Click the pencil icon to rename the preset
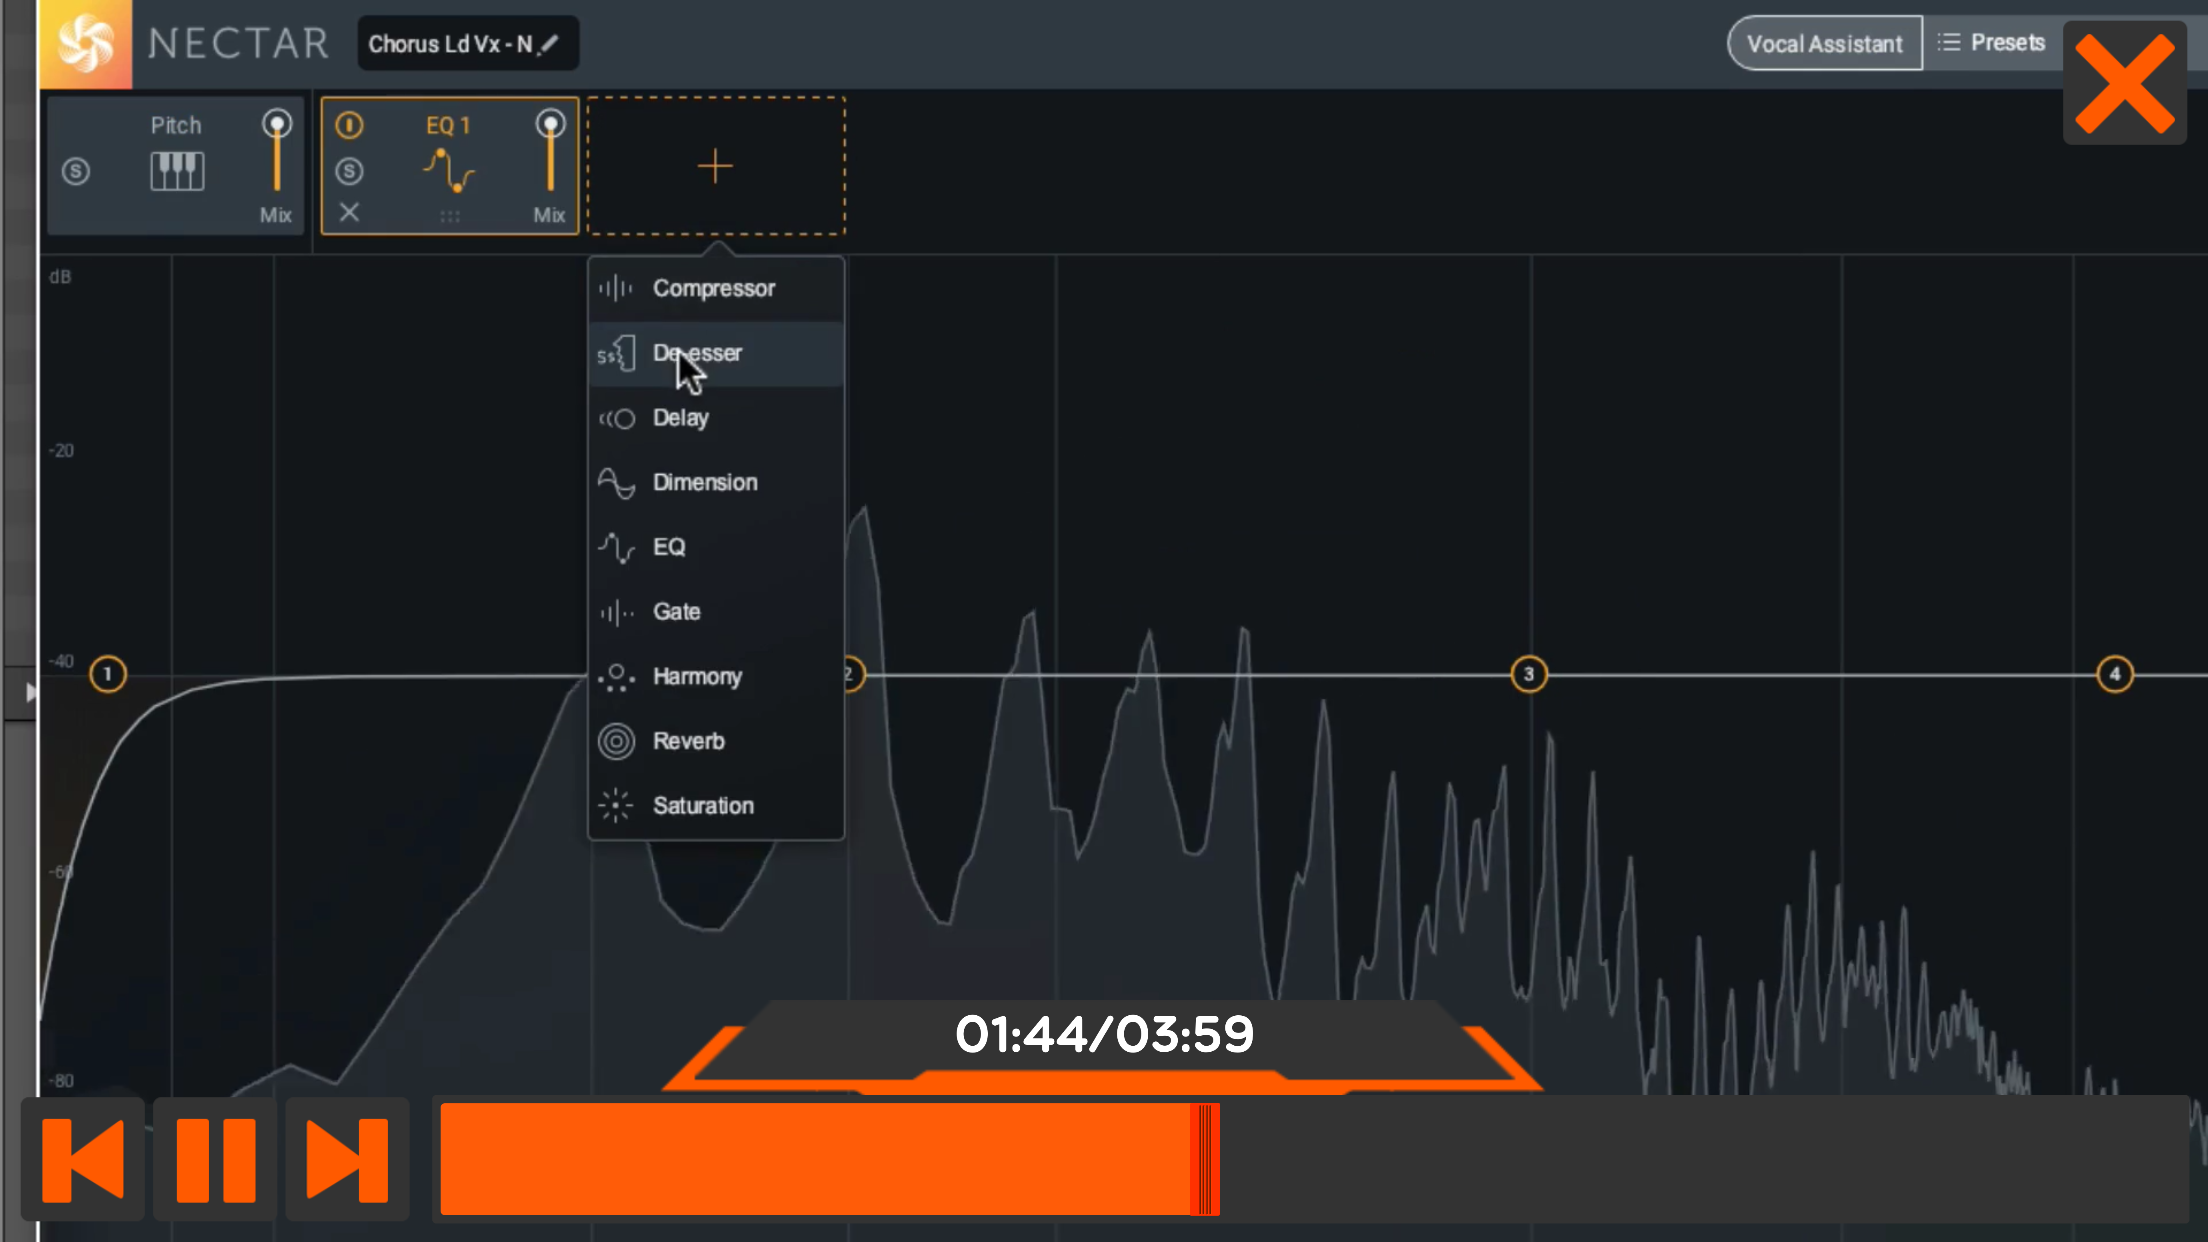The image size is (2208, 1242). point(549,44)
